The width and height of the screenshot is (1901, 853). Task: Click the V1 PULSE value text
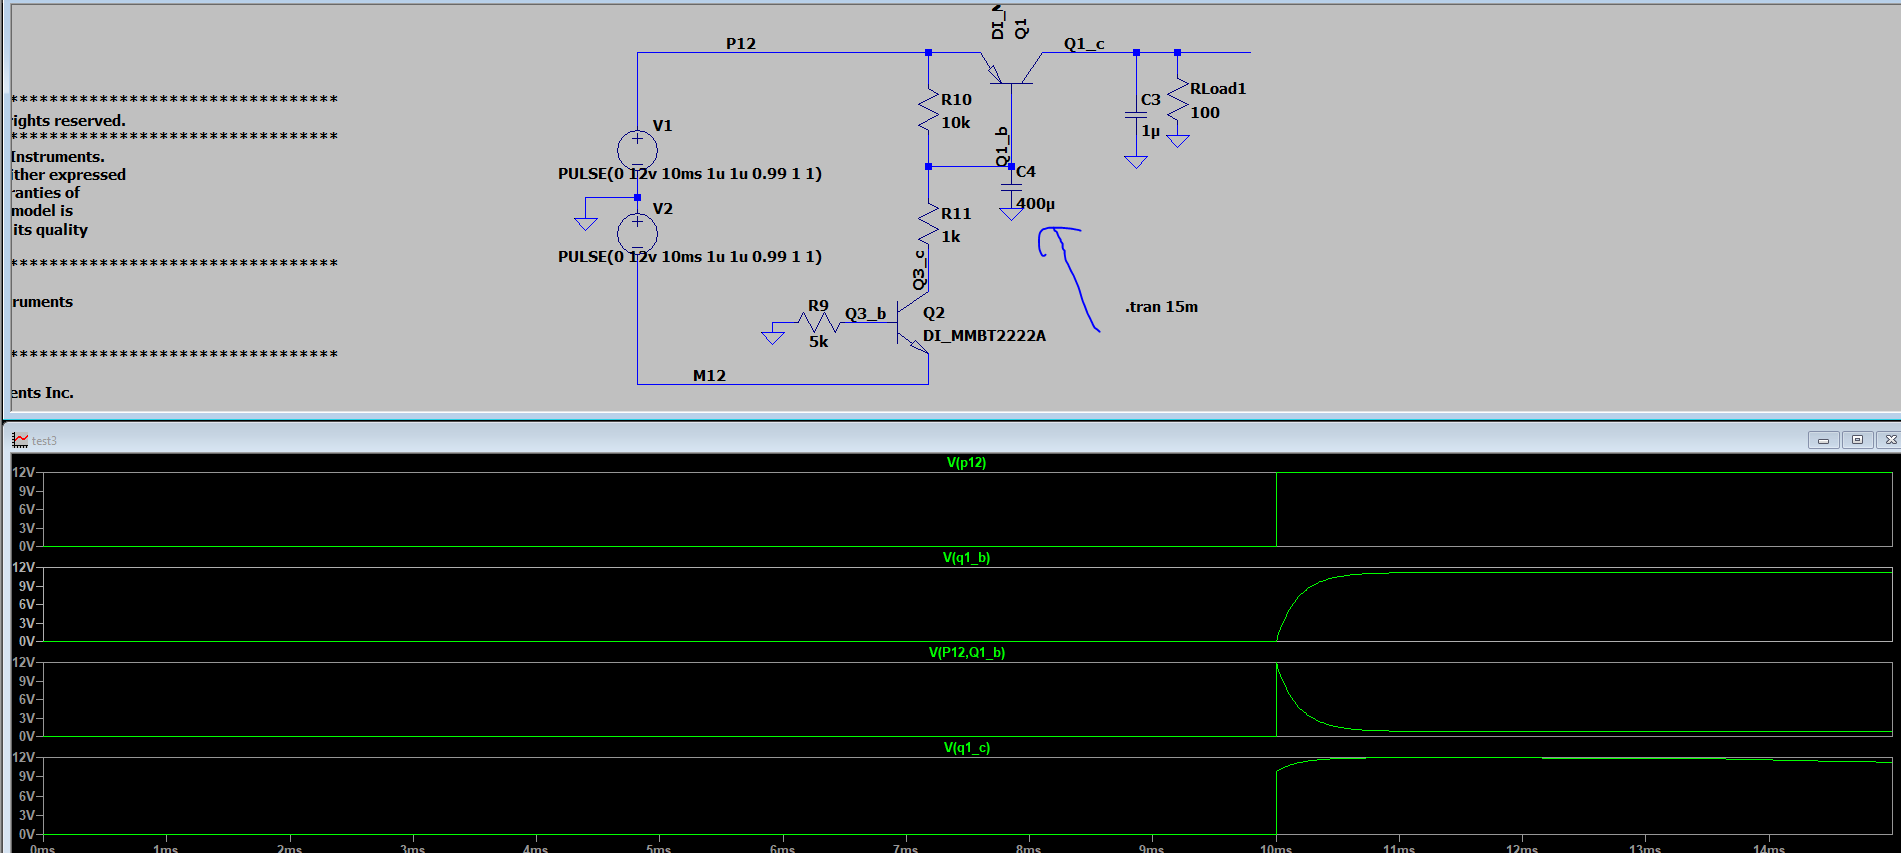[690, 174]
